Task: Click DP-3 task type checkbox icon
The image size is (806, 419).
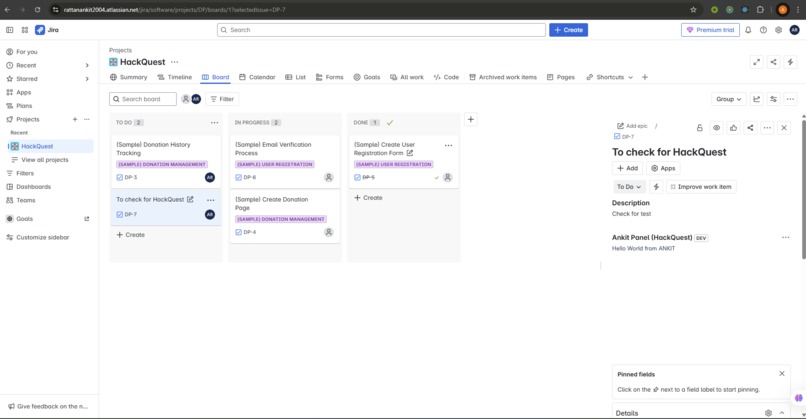Action: click(120, 177)
